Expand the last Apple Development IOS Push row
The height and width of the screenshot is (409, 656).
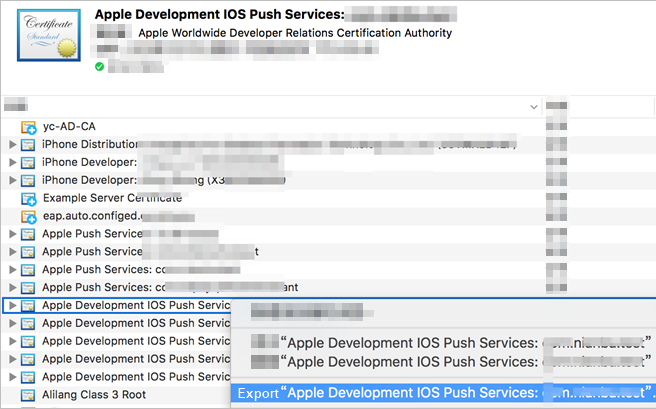coord(13,377)
